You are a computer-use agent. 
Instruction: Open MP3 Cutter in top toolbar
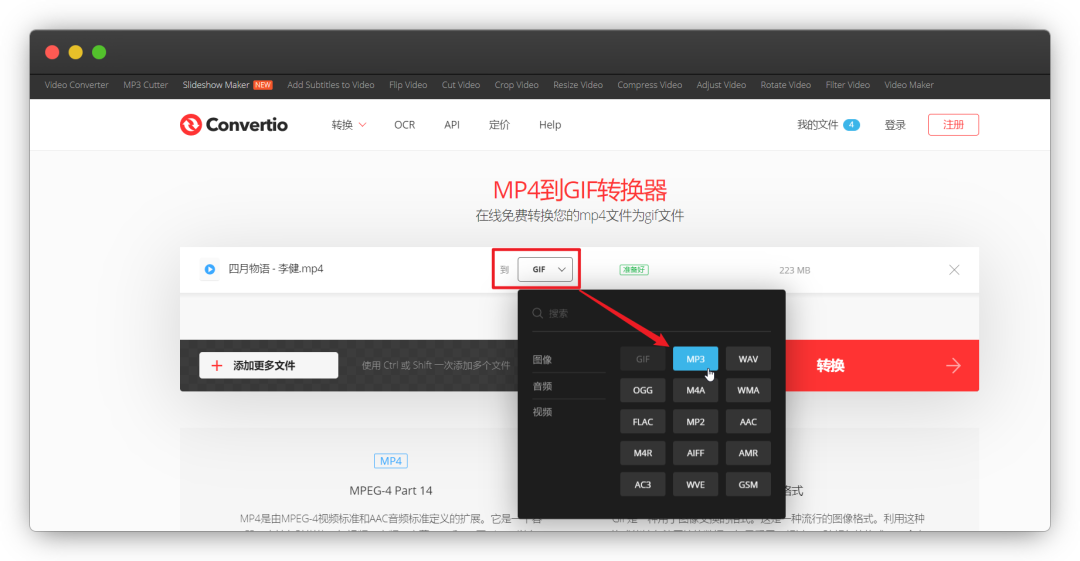click(x=145, y=85)
